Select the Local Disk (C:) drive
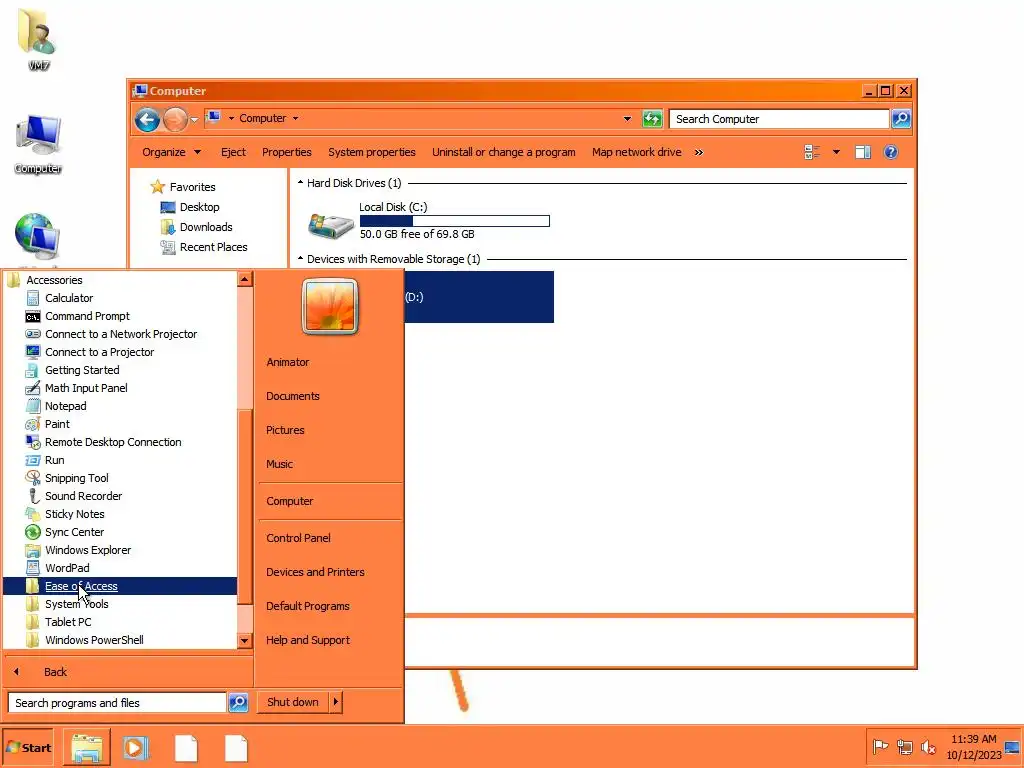The image size is (1024, 768). pos(428,220)
